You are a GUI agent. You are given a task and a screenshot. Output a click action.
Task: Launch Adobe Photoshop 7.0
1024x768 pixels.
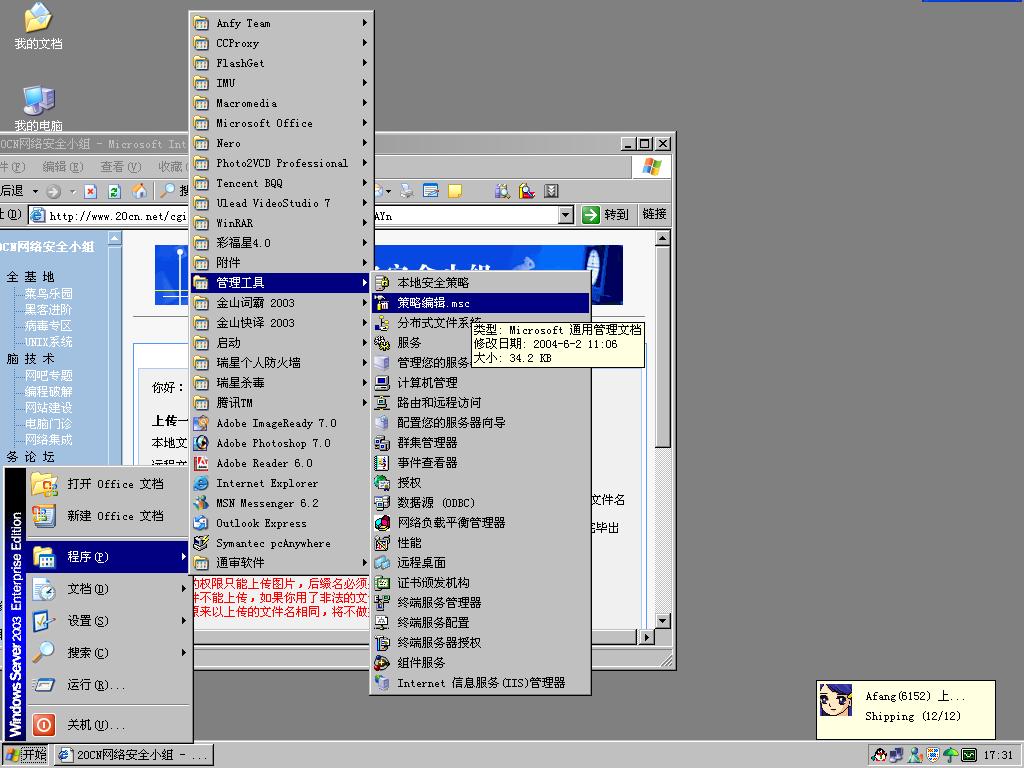pyautogui.click(x=281, y=443)
